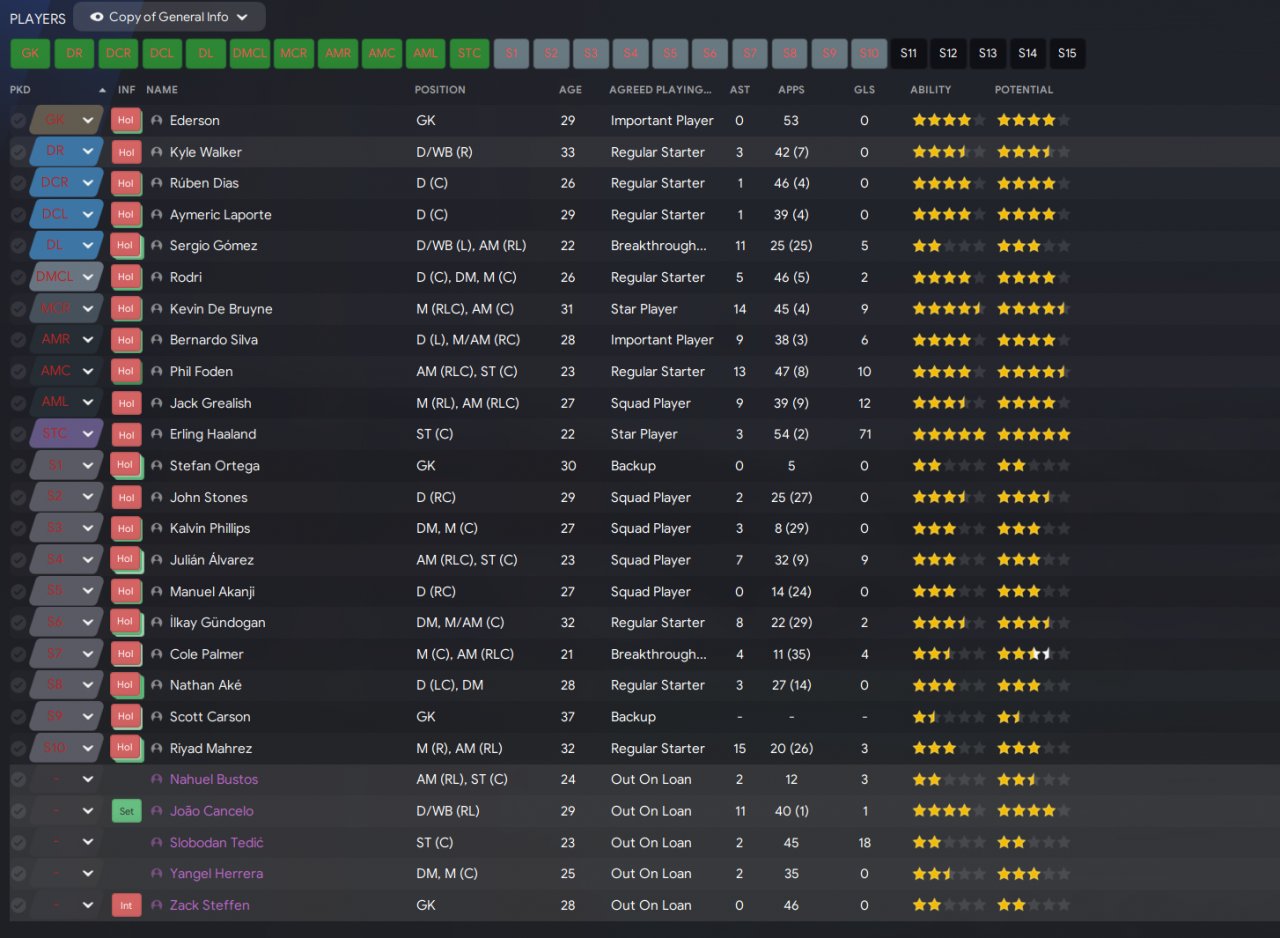The image size is (1280, 938).
Task: Open the GK picked-position dropdown on Ederson's row
Action: [67, 121]
